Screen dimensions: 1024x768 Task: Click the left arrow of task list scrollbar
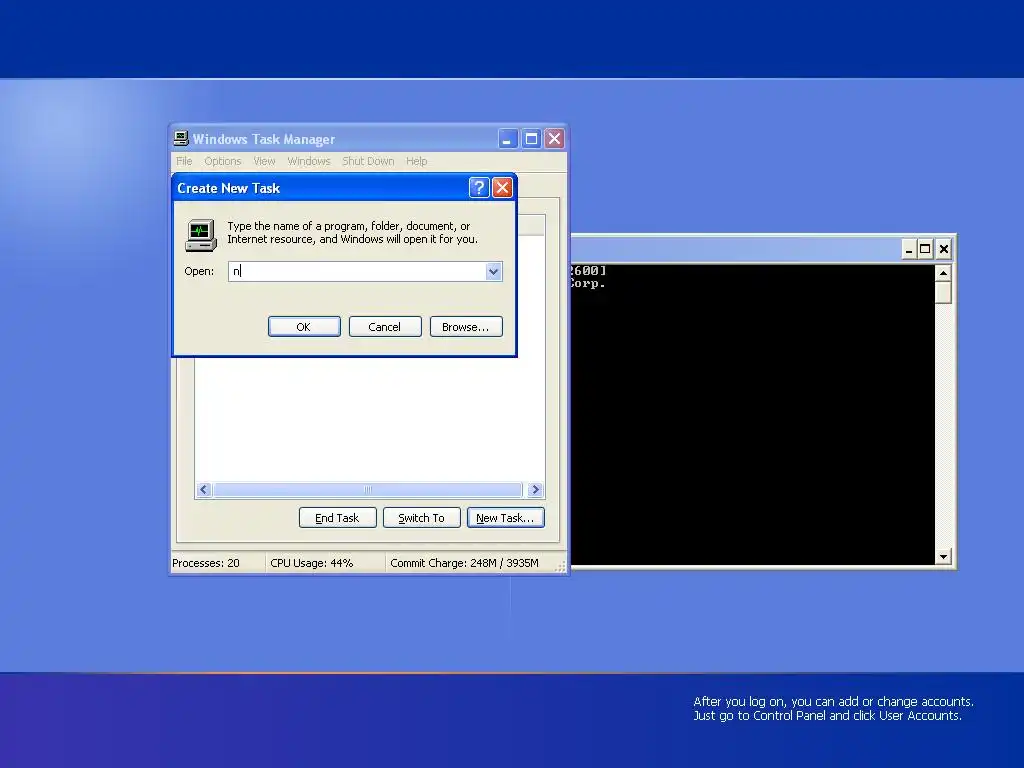204,490
